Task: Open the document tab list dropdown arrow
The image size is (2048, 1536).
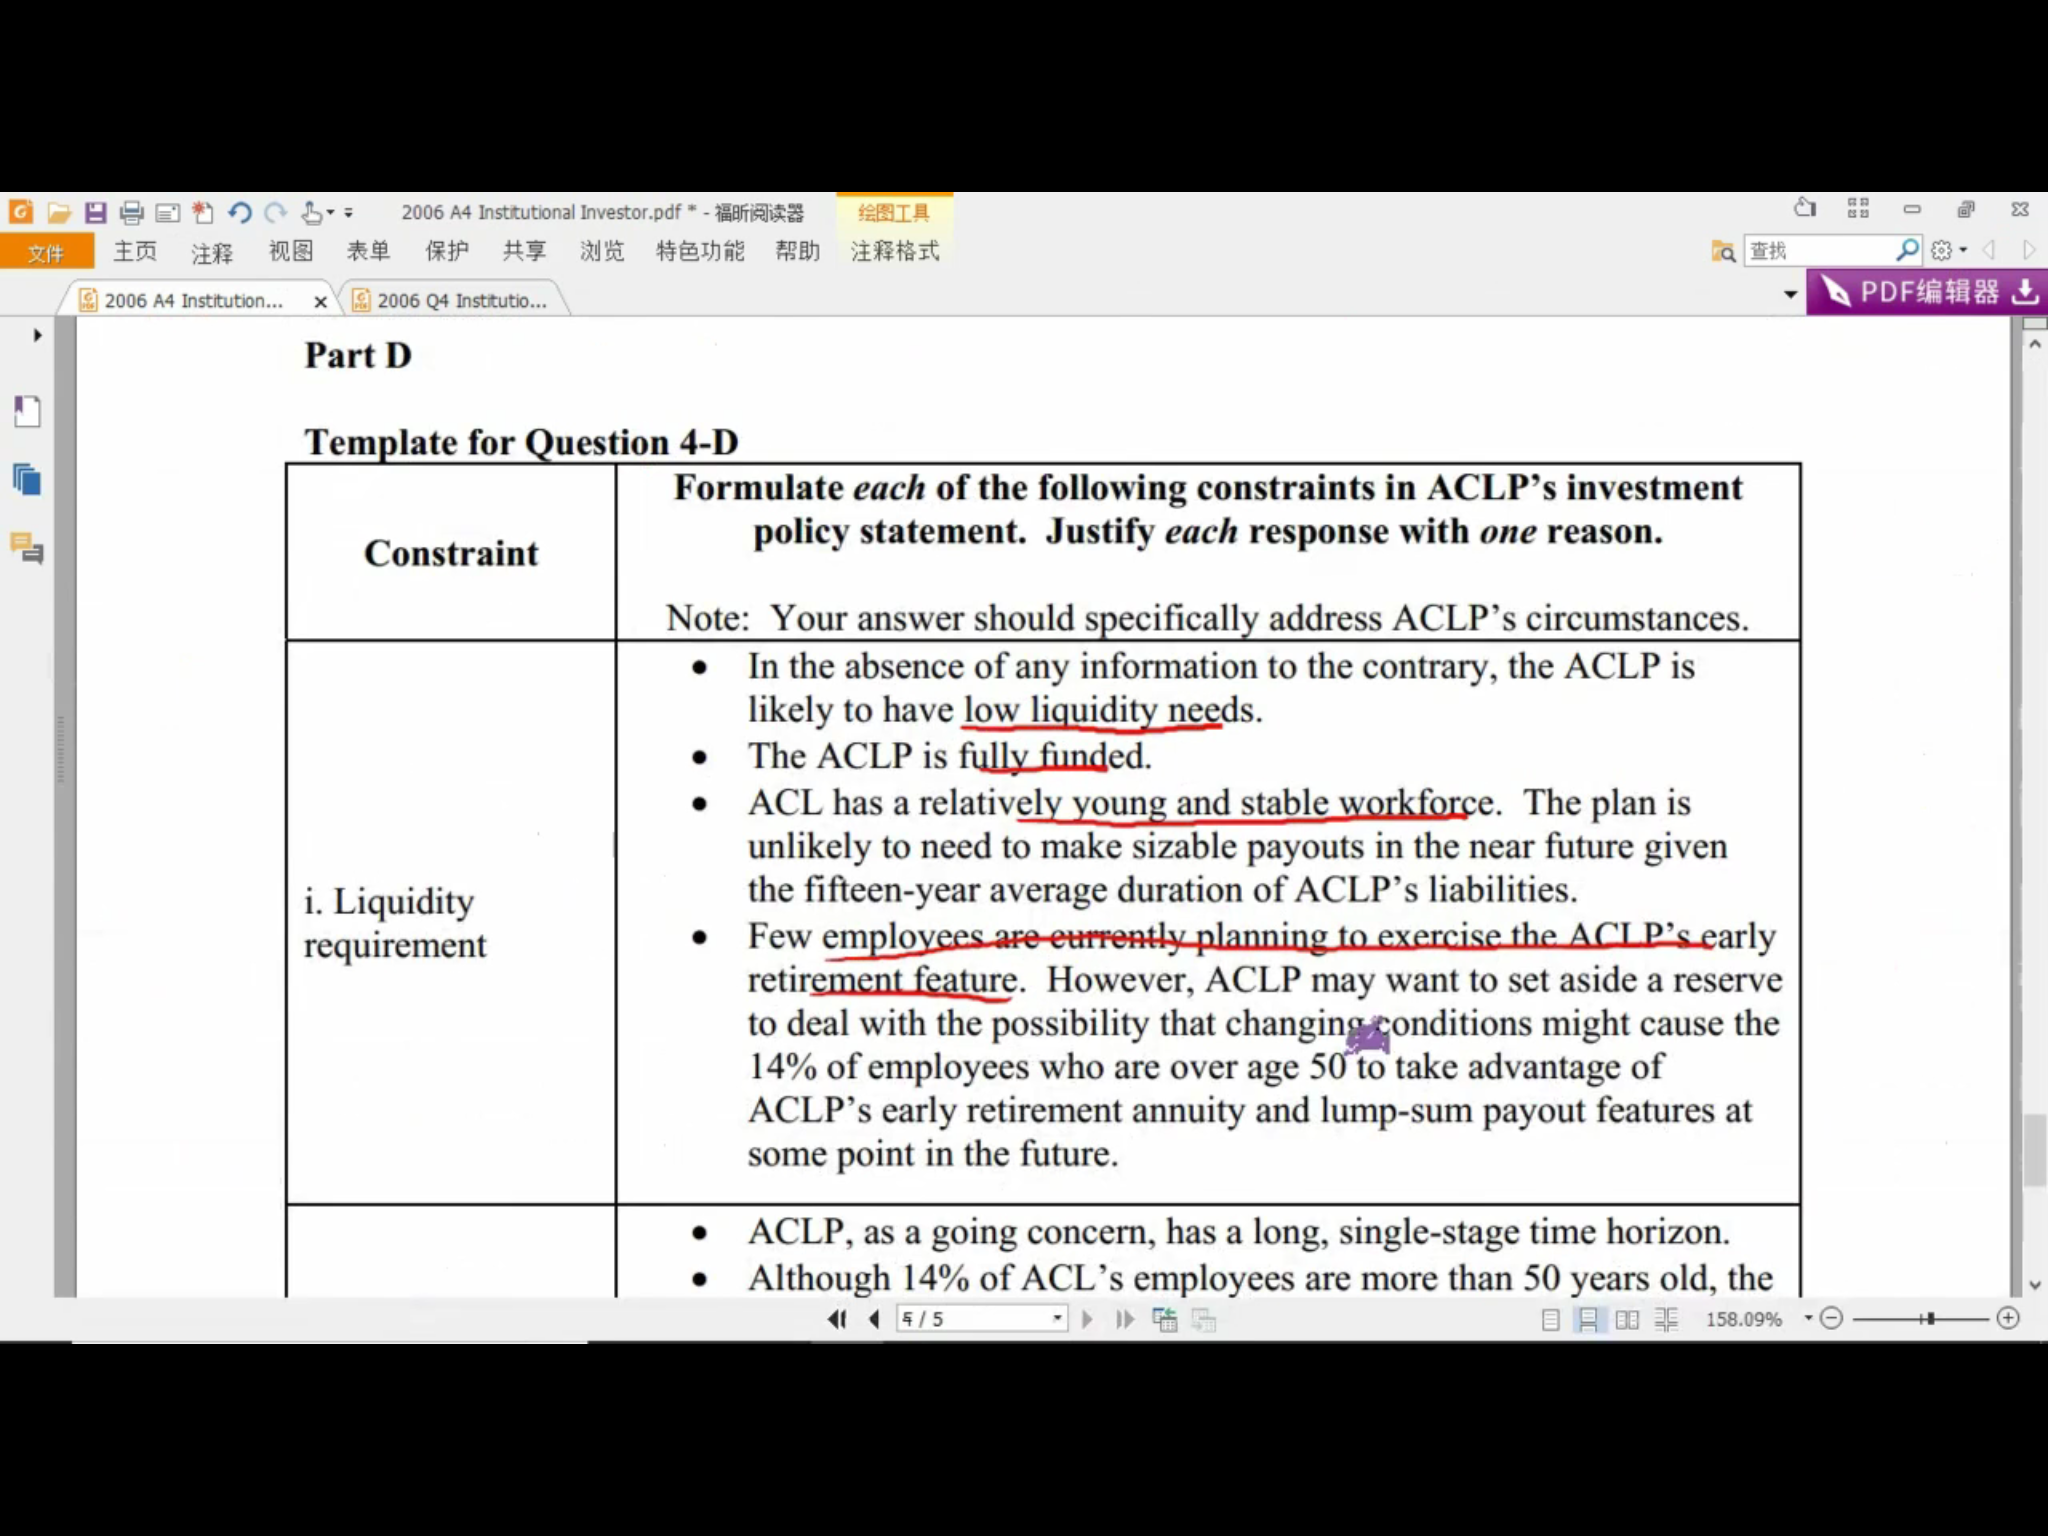Action: (1790, 294)
